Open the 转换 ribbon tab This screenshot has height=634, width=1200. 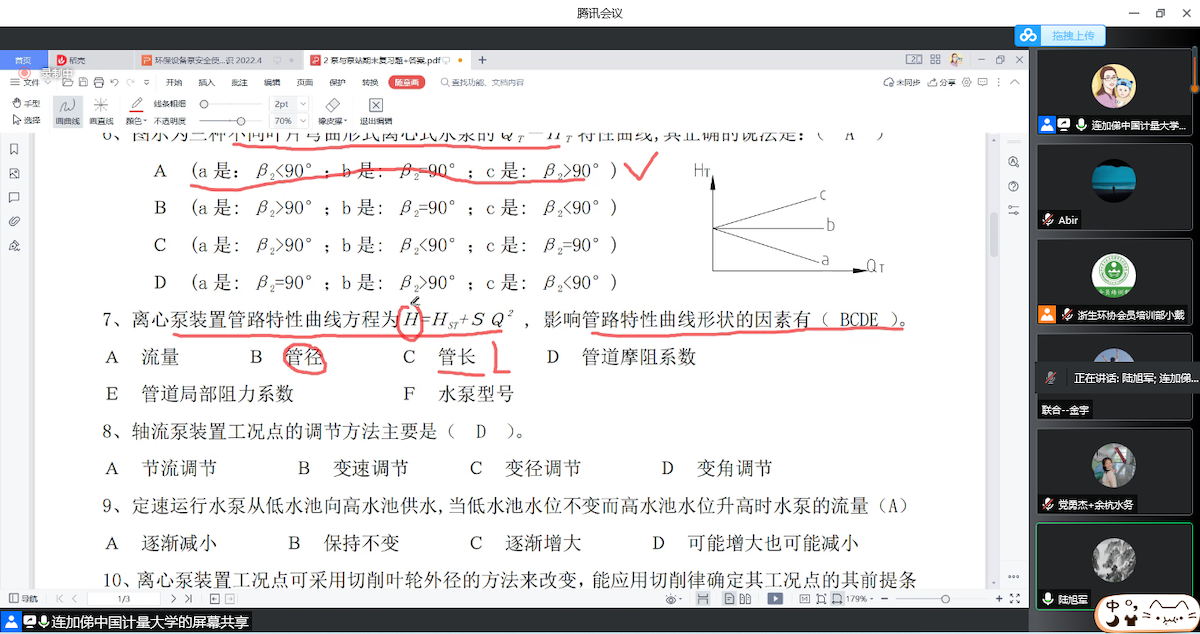370,82
